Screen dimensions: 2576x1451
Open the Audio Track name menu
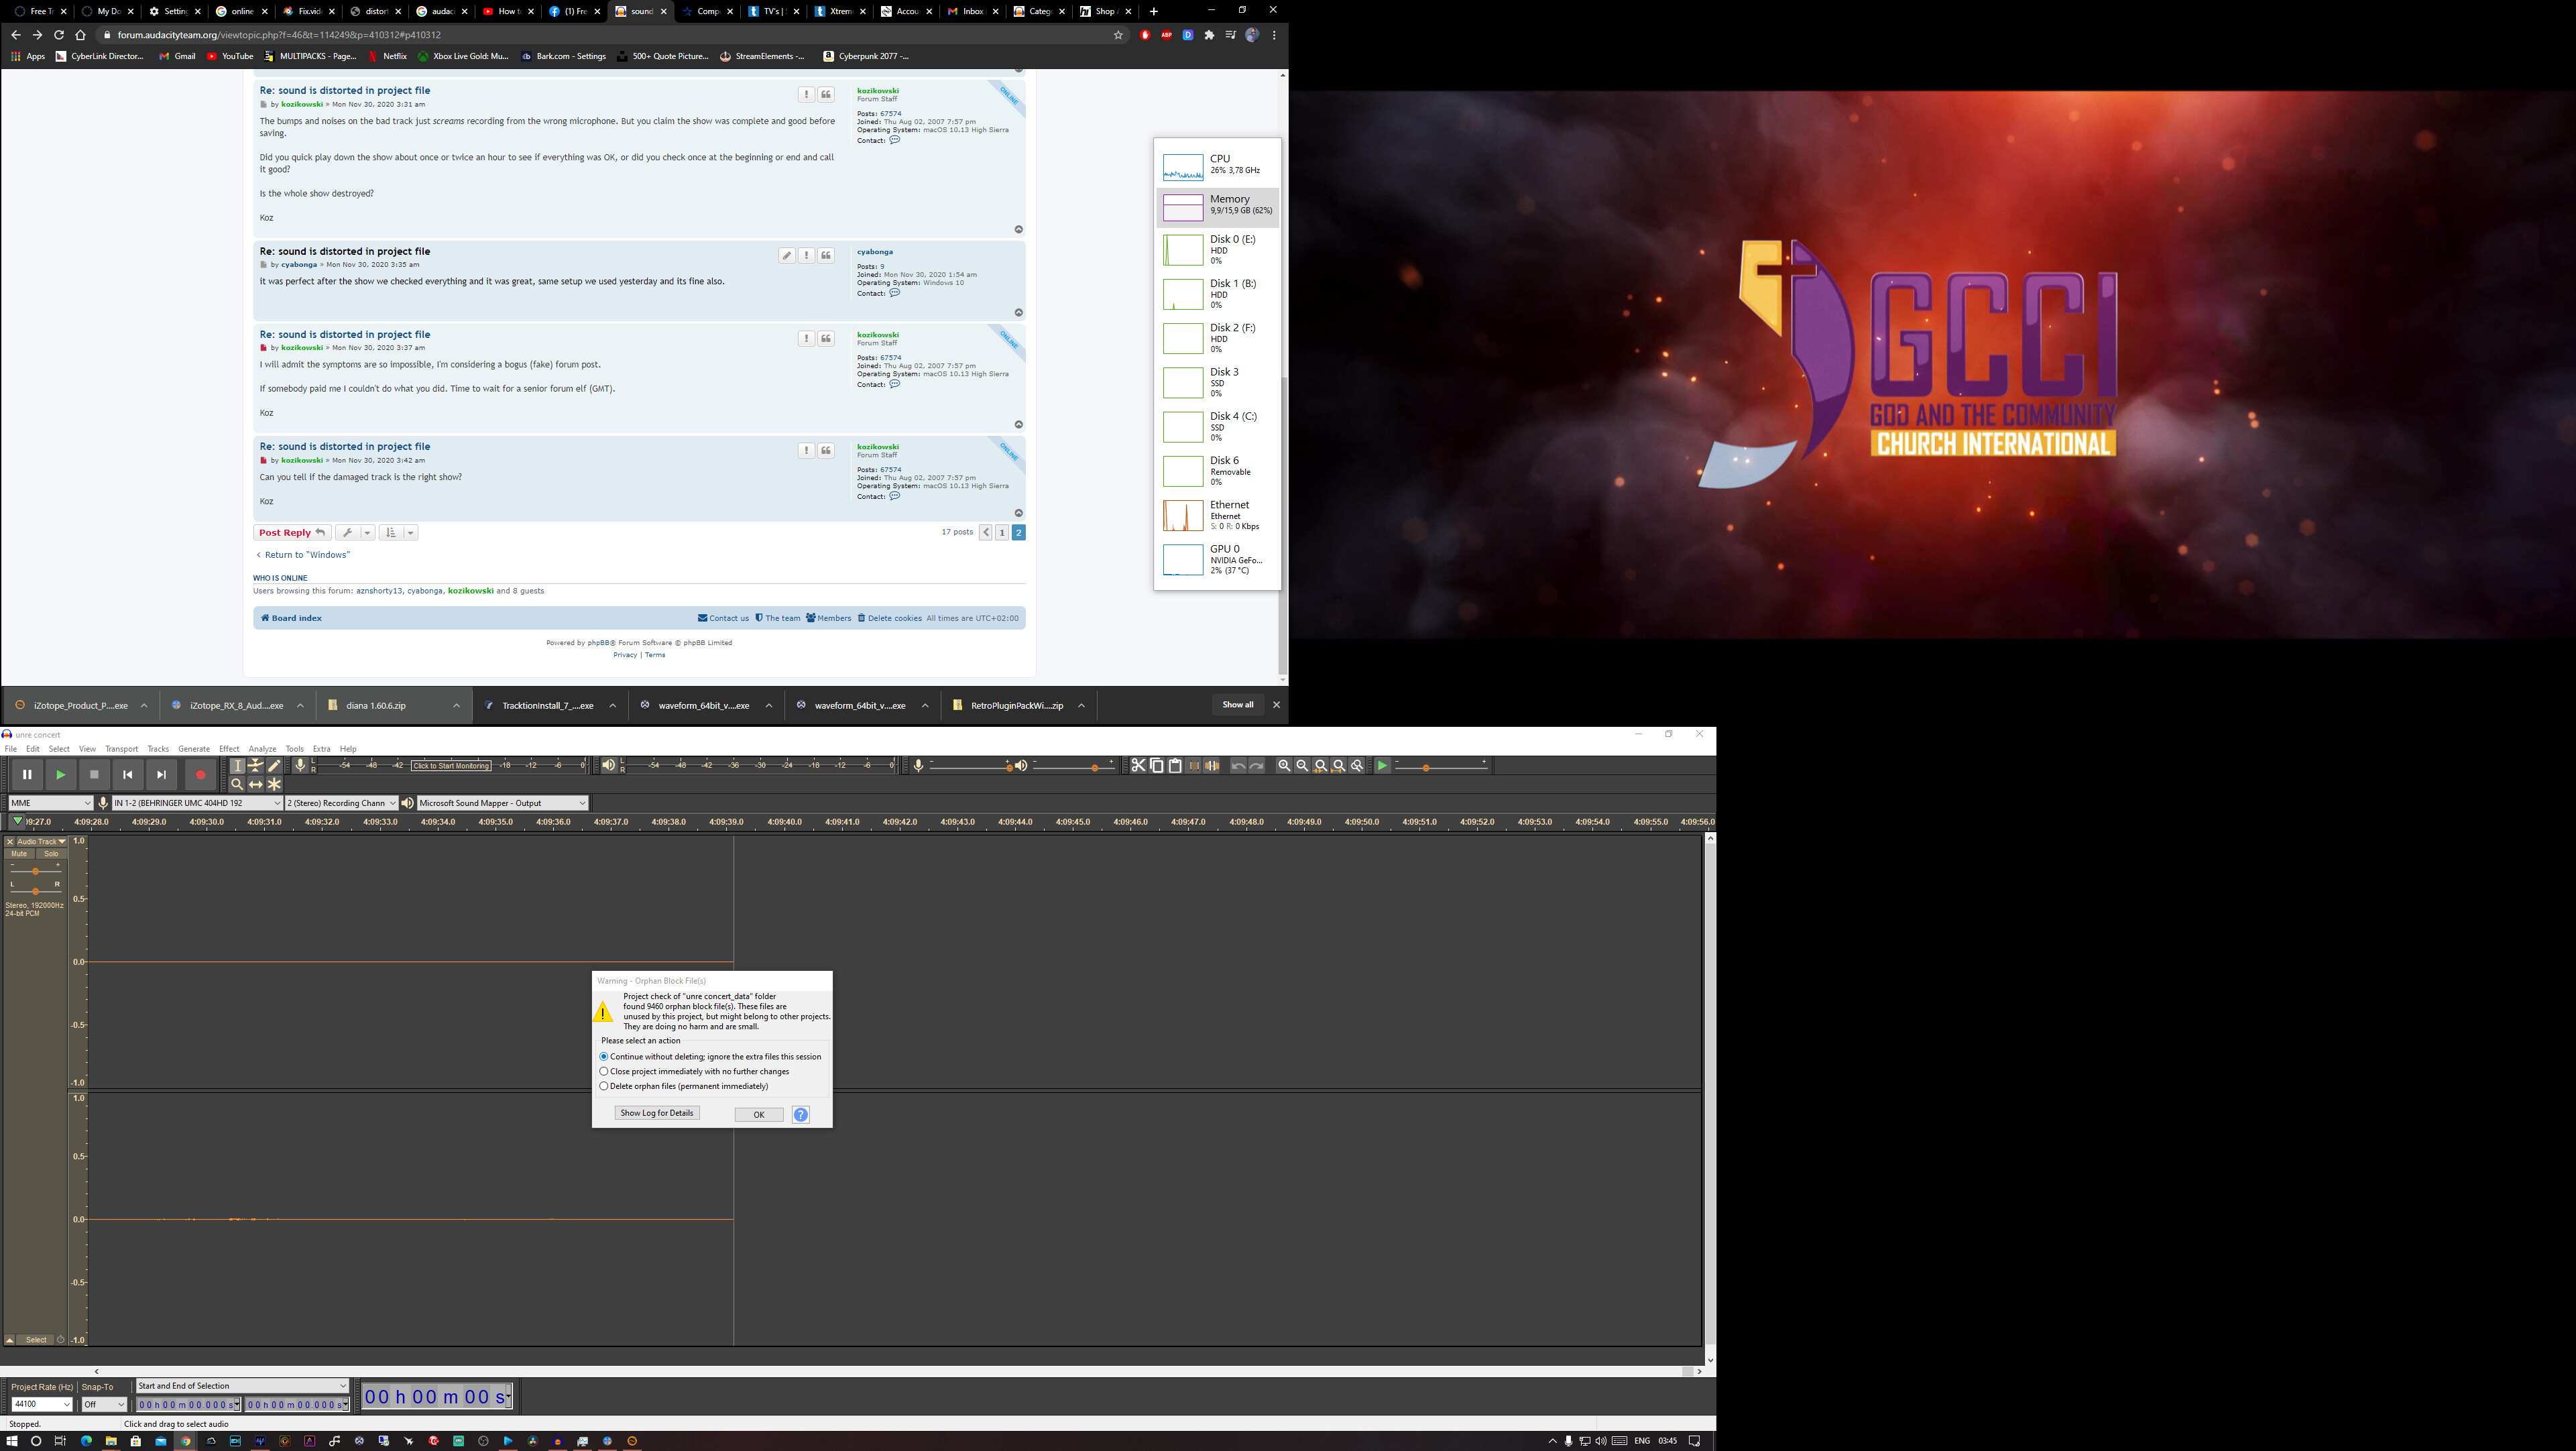(41, 842)
